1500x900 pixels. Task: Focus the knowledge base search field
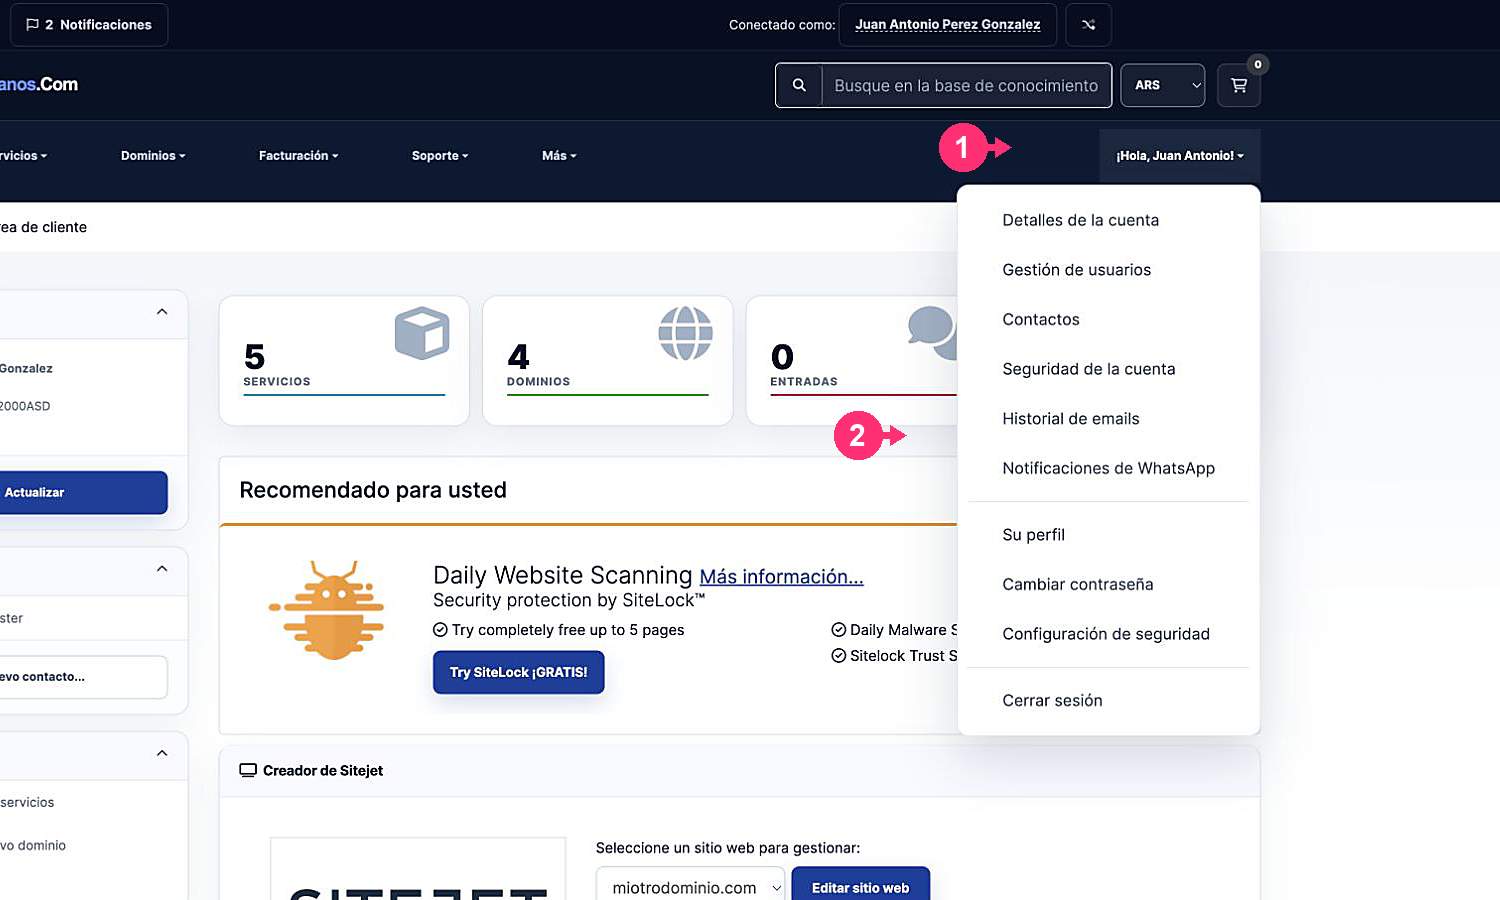966,85
